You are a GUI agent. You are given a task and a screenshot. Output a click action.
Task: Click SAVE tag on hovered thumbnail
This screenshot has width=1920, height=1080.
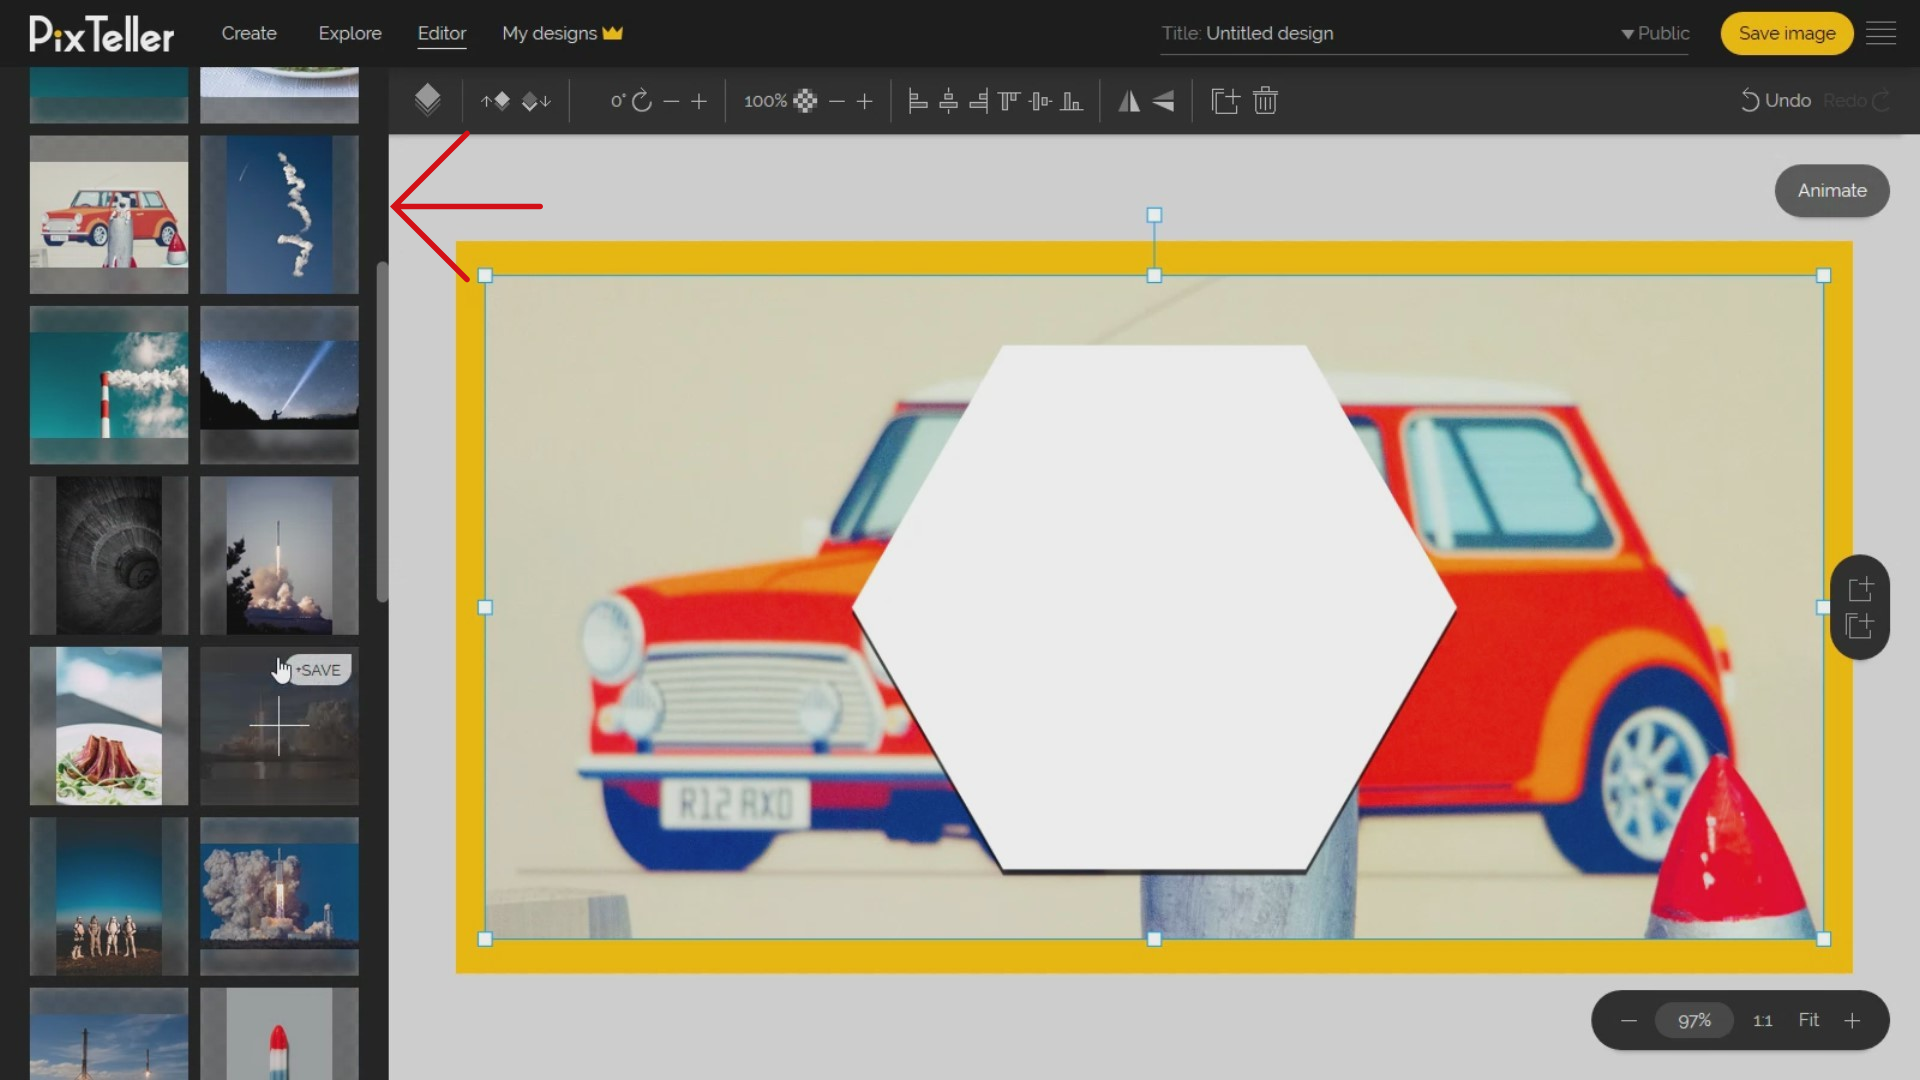click(319, 670)
